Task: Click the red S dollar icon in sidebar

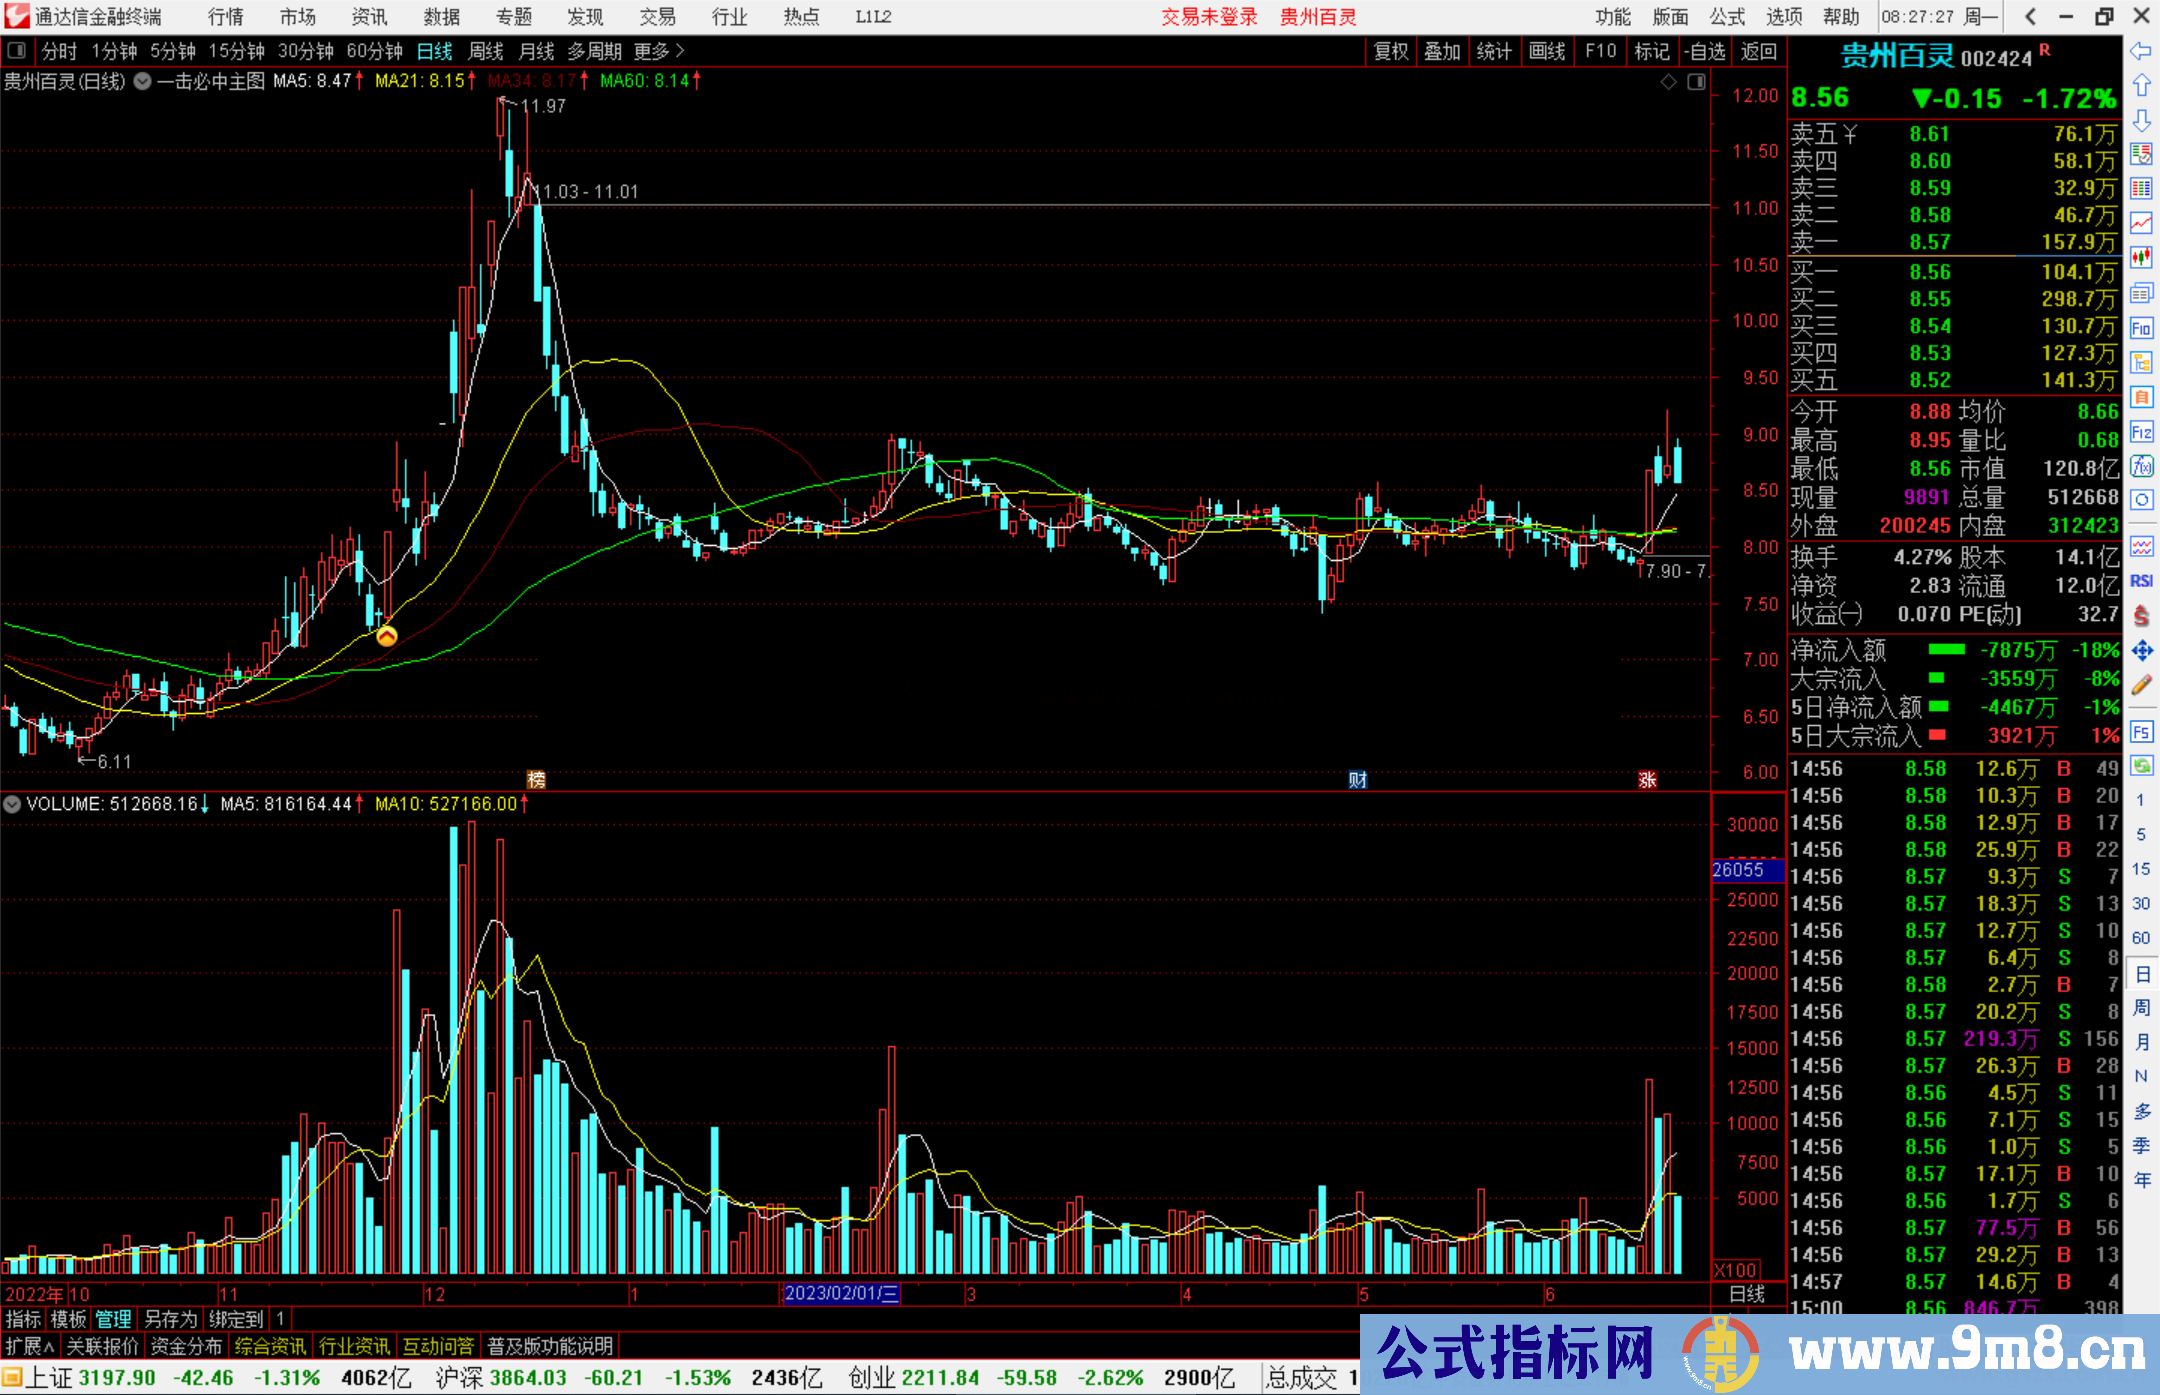Action: coord(2141,616)
